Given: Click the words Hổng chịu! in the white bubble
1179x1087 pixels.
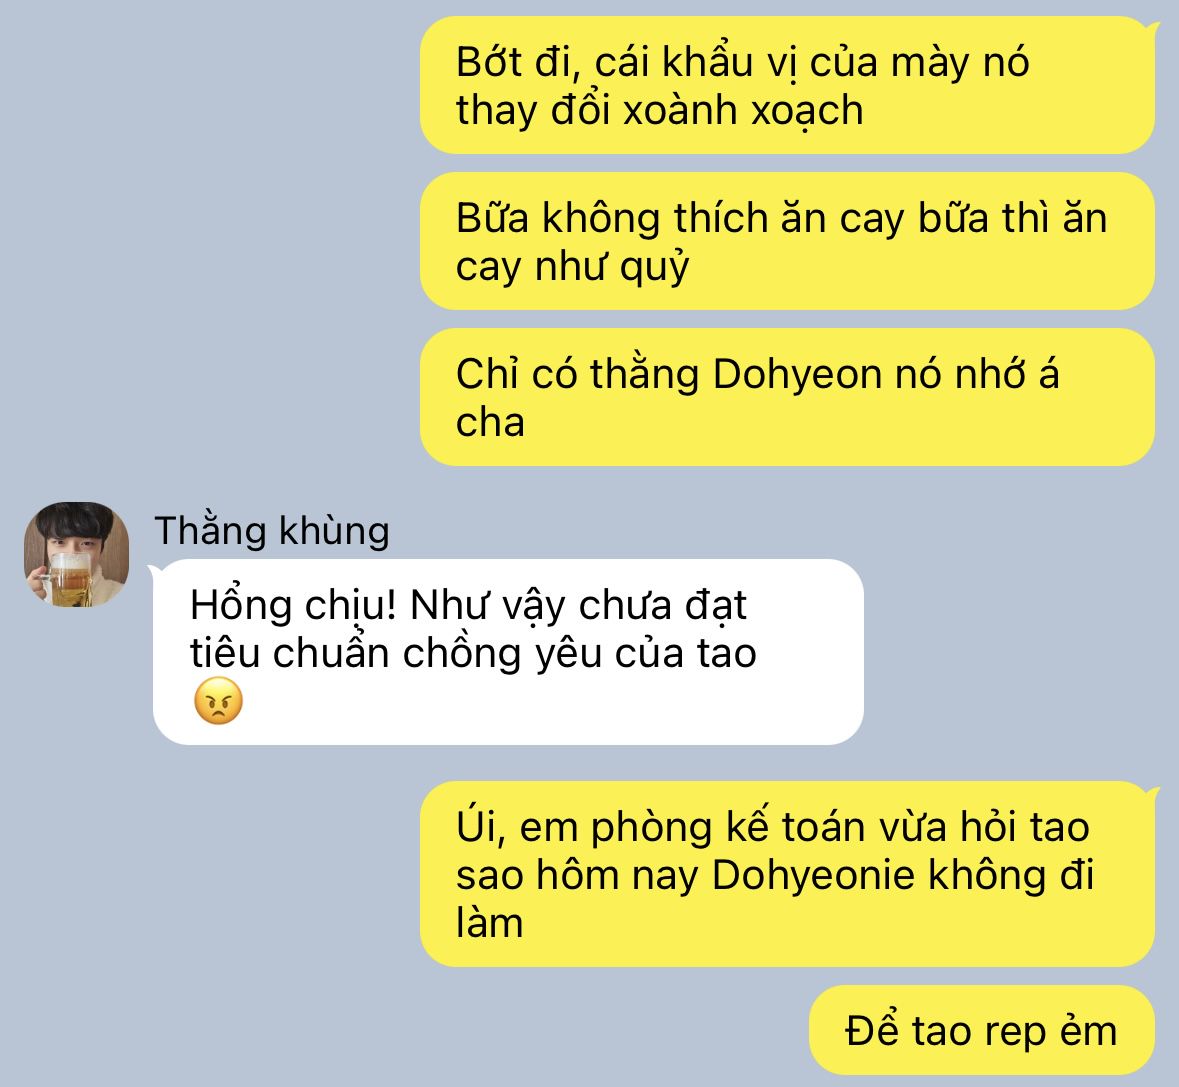Looking at the screenshot, I should point(293,606).
